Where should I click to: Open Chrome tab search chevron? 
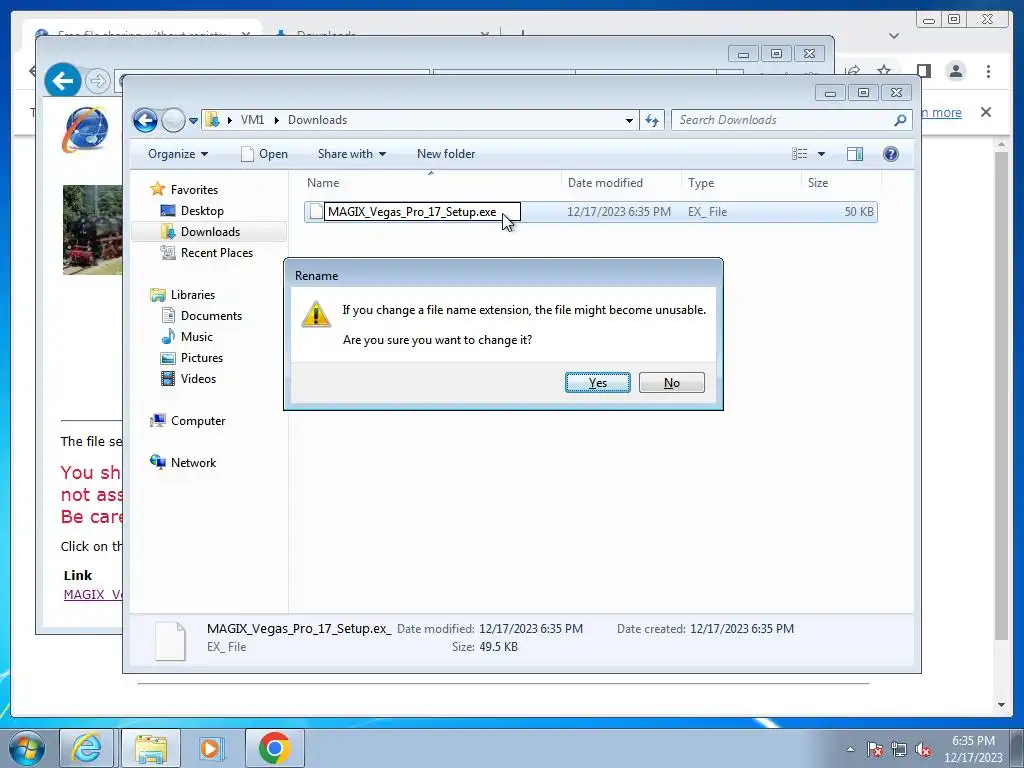pyautogui.click(x=894, y=36)
